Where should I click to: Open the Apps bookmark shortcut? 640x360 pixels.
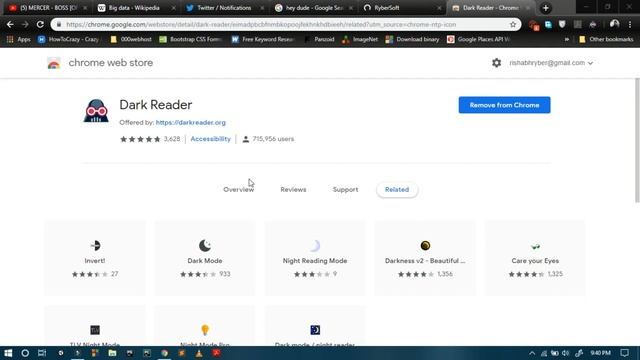point(19,40)
